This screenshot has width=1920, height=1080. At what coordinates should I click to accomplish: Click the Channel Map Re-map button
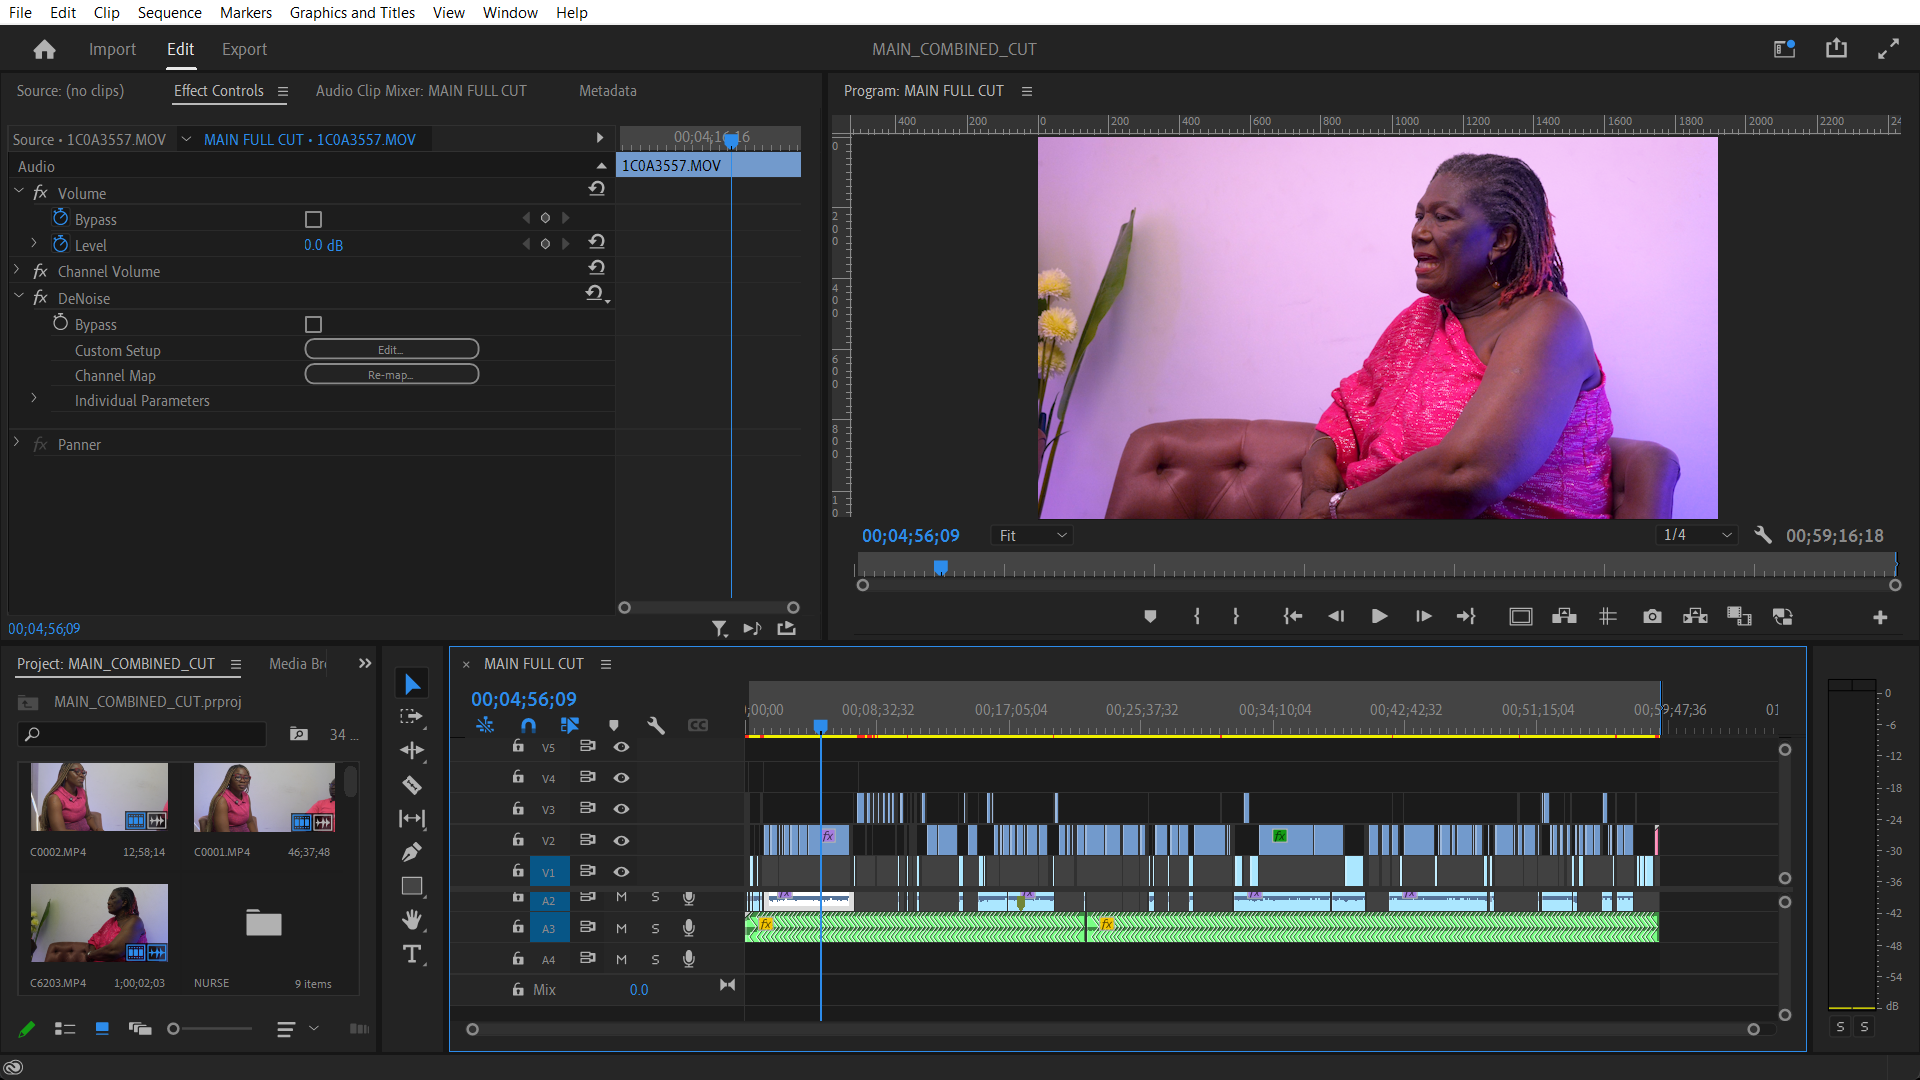(391, 375)
